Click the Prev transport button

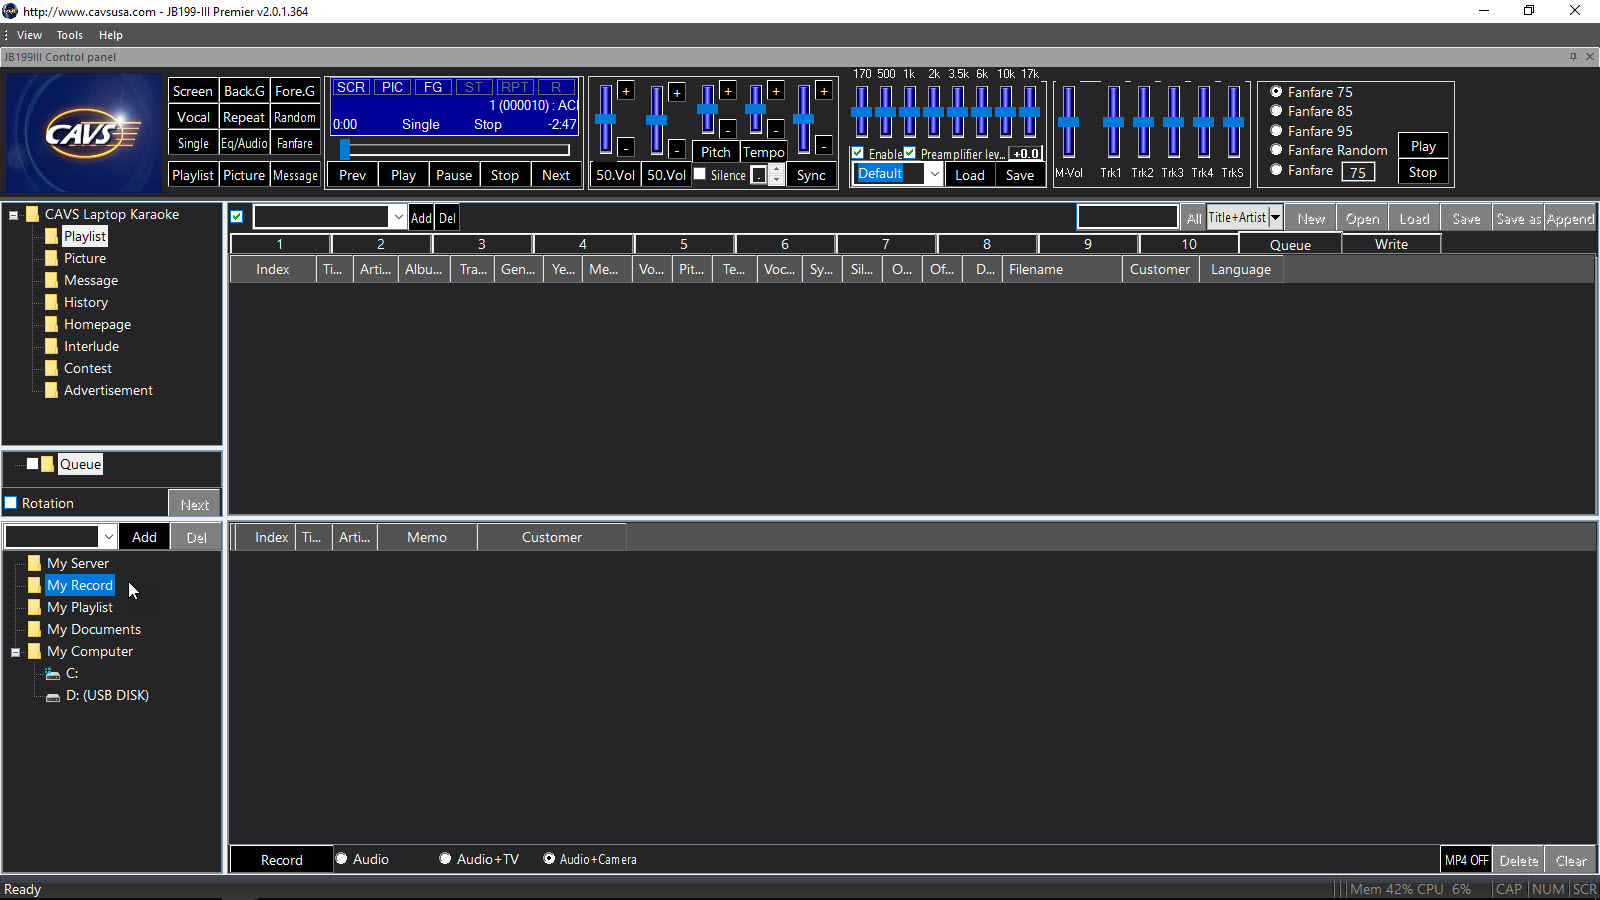click(x=353, y=175)
